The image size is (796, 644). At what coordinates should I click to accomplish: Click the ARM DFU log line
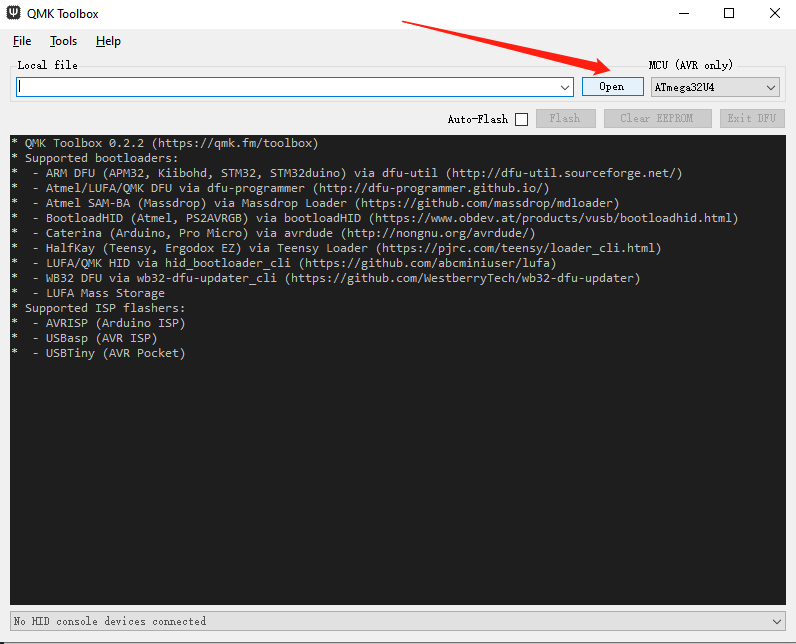347,173
